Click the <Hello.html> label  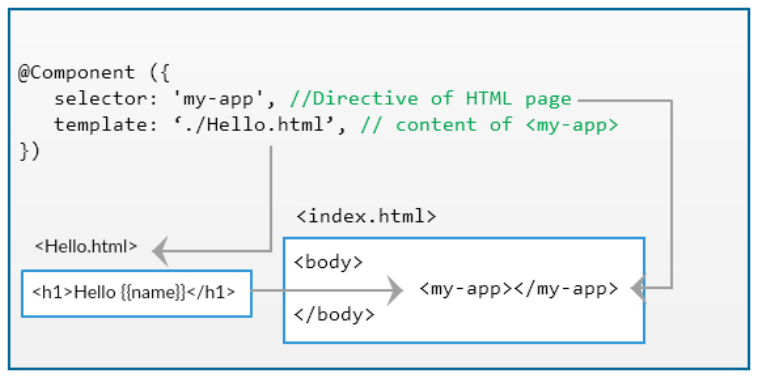click(x=87, y=246)
